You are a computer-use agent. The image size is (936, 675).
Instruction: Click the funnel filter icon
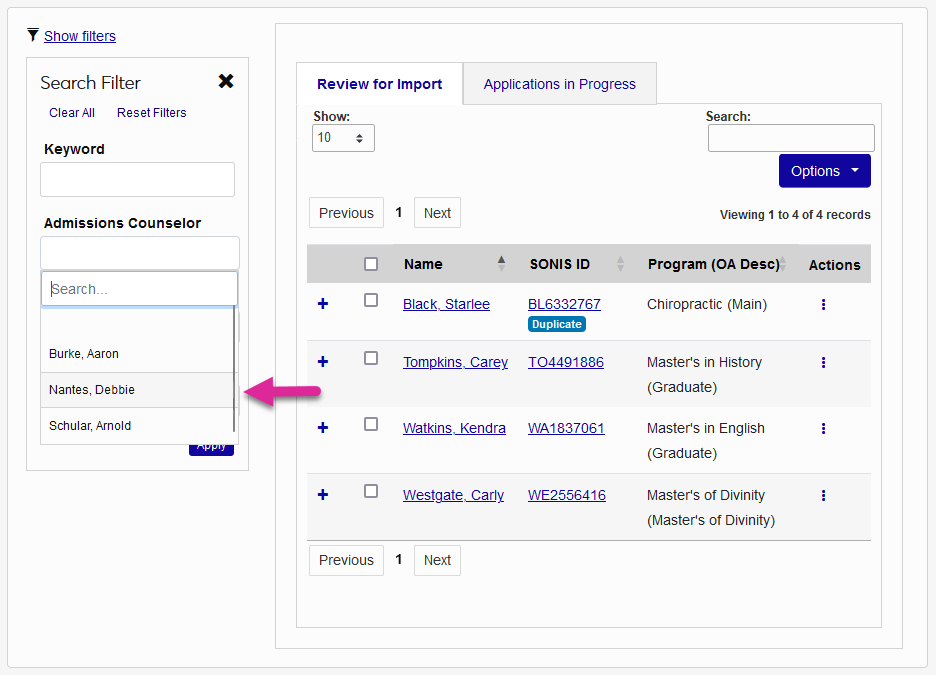(34, 35)
